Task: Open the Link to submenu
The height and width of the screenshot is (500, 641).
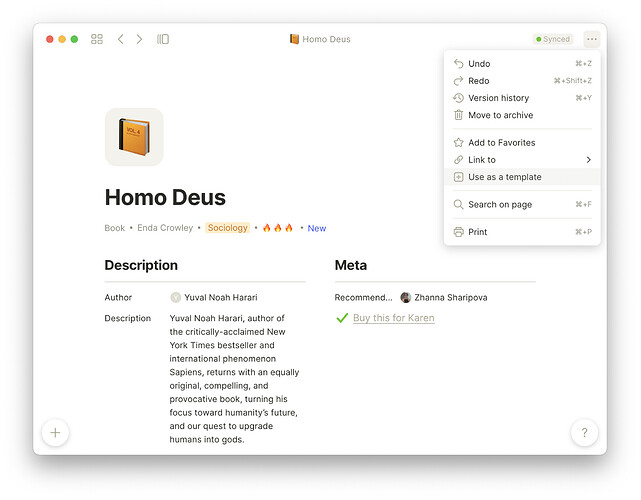Action: [522, 160]
